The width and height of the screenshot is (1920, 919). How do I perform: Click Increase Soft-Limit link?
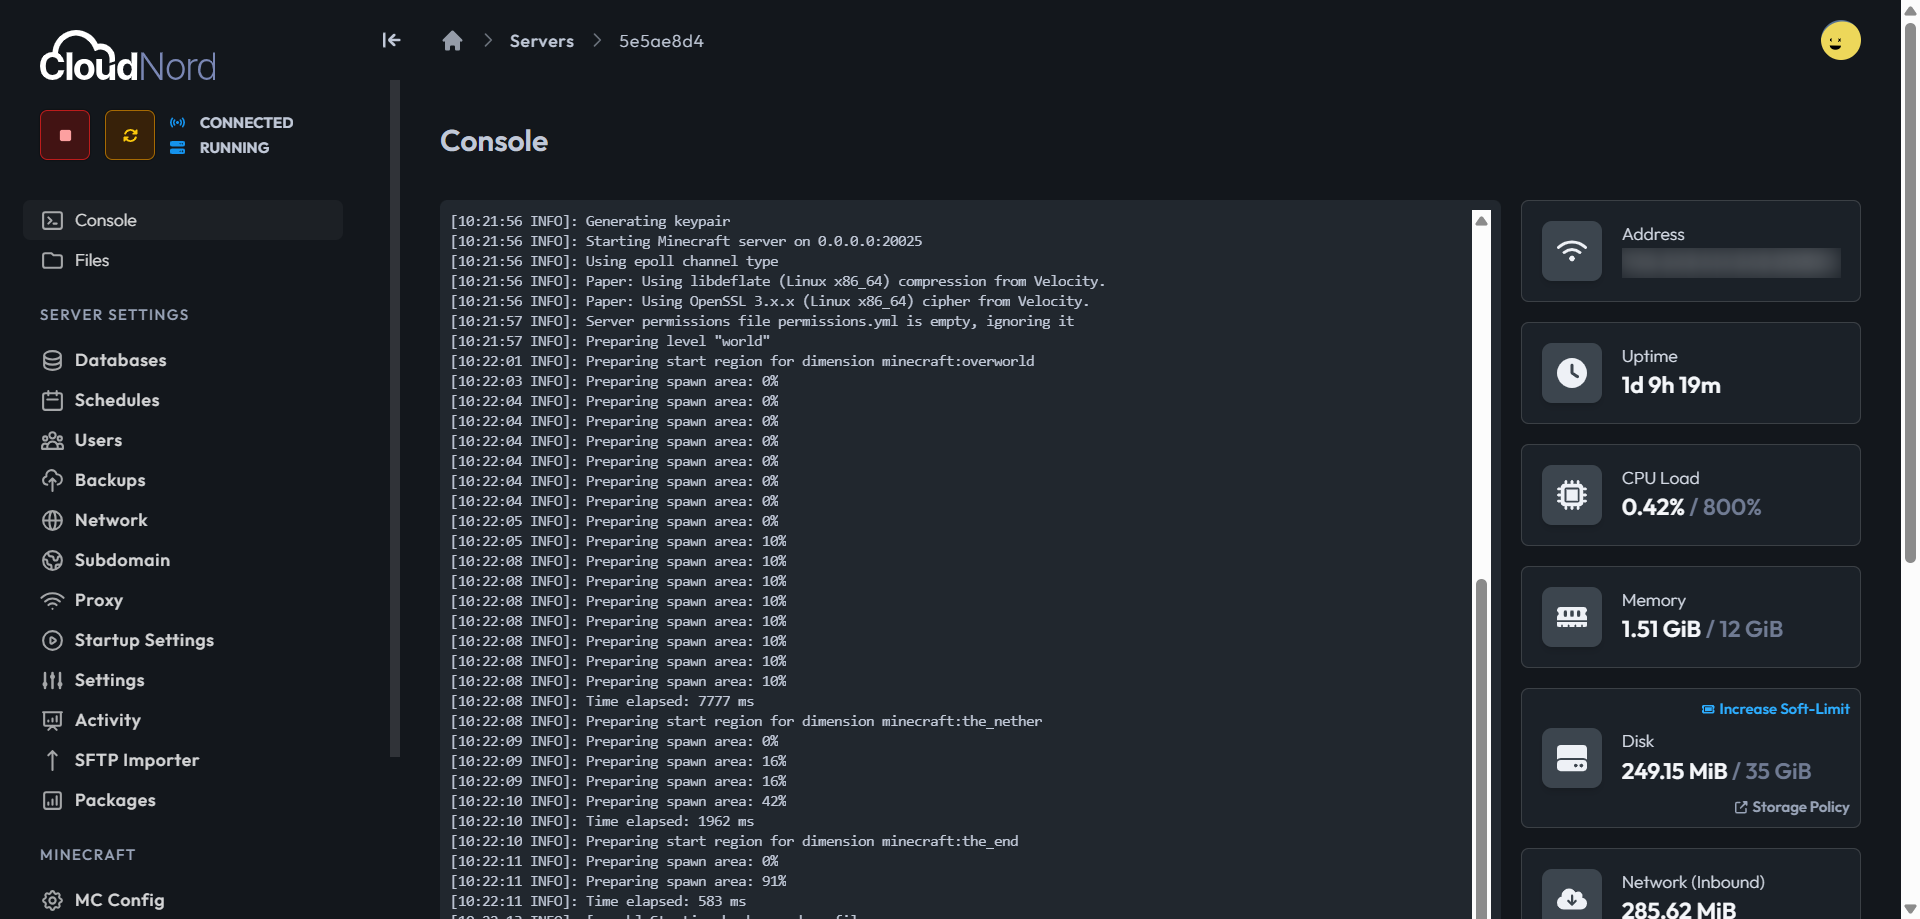pyautogui.click(x=1776, y=709)
